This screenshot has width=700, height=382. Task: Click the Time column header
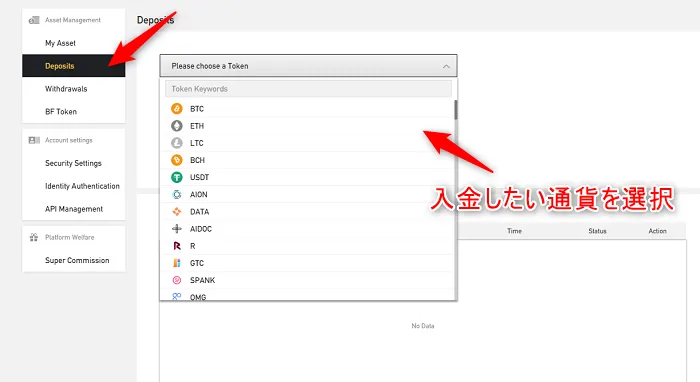tap(514, 231)
